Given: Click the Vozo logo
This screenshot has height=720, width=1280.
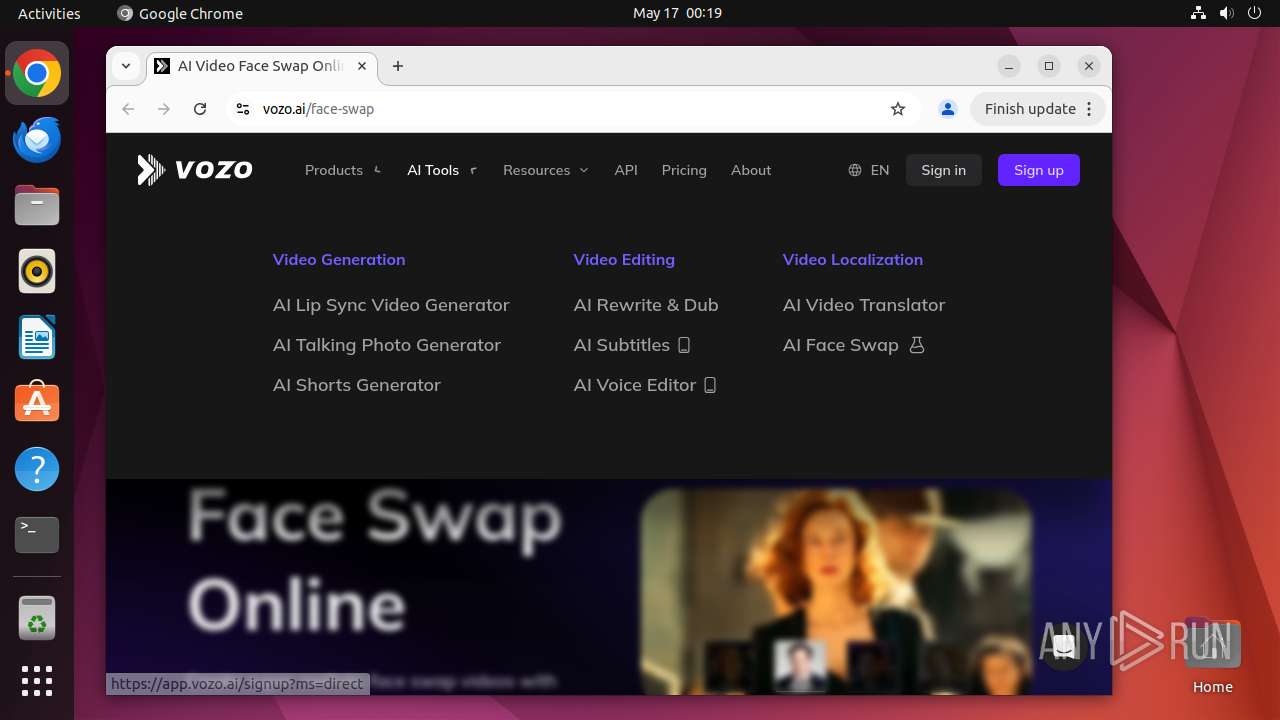Looking at the screenshot, I should tap(195, 170).
